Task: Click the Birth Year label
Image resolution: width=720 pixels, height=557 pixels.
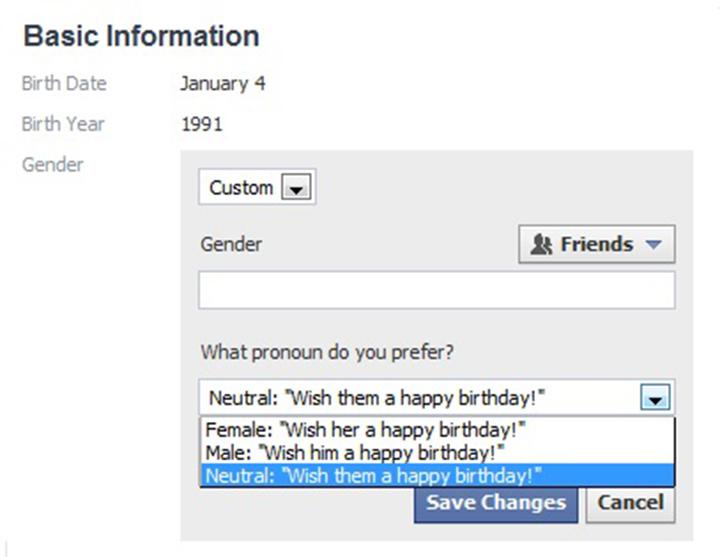Action: (x=63, y=124)
